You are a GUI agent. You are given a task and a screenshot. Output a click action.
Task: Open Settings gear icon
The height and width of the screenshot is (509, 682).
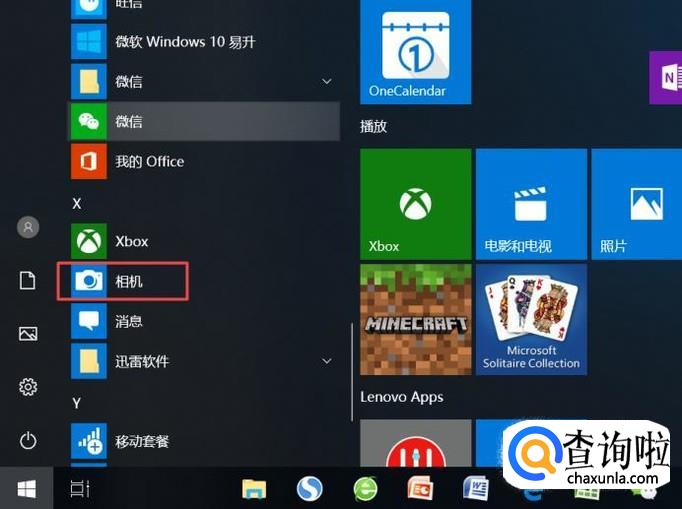pyautogui.click(x=28, y=387)
